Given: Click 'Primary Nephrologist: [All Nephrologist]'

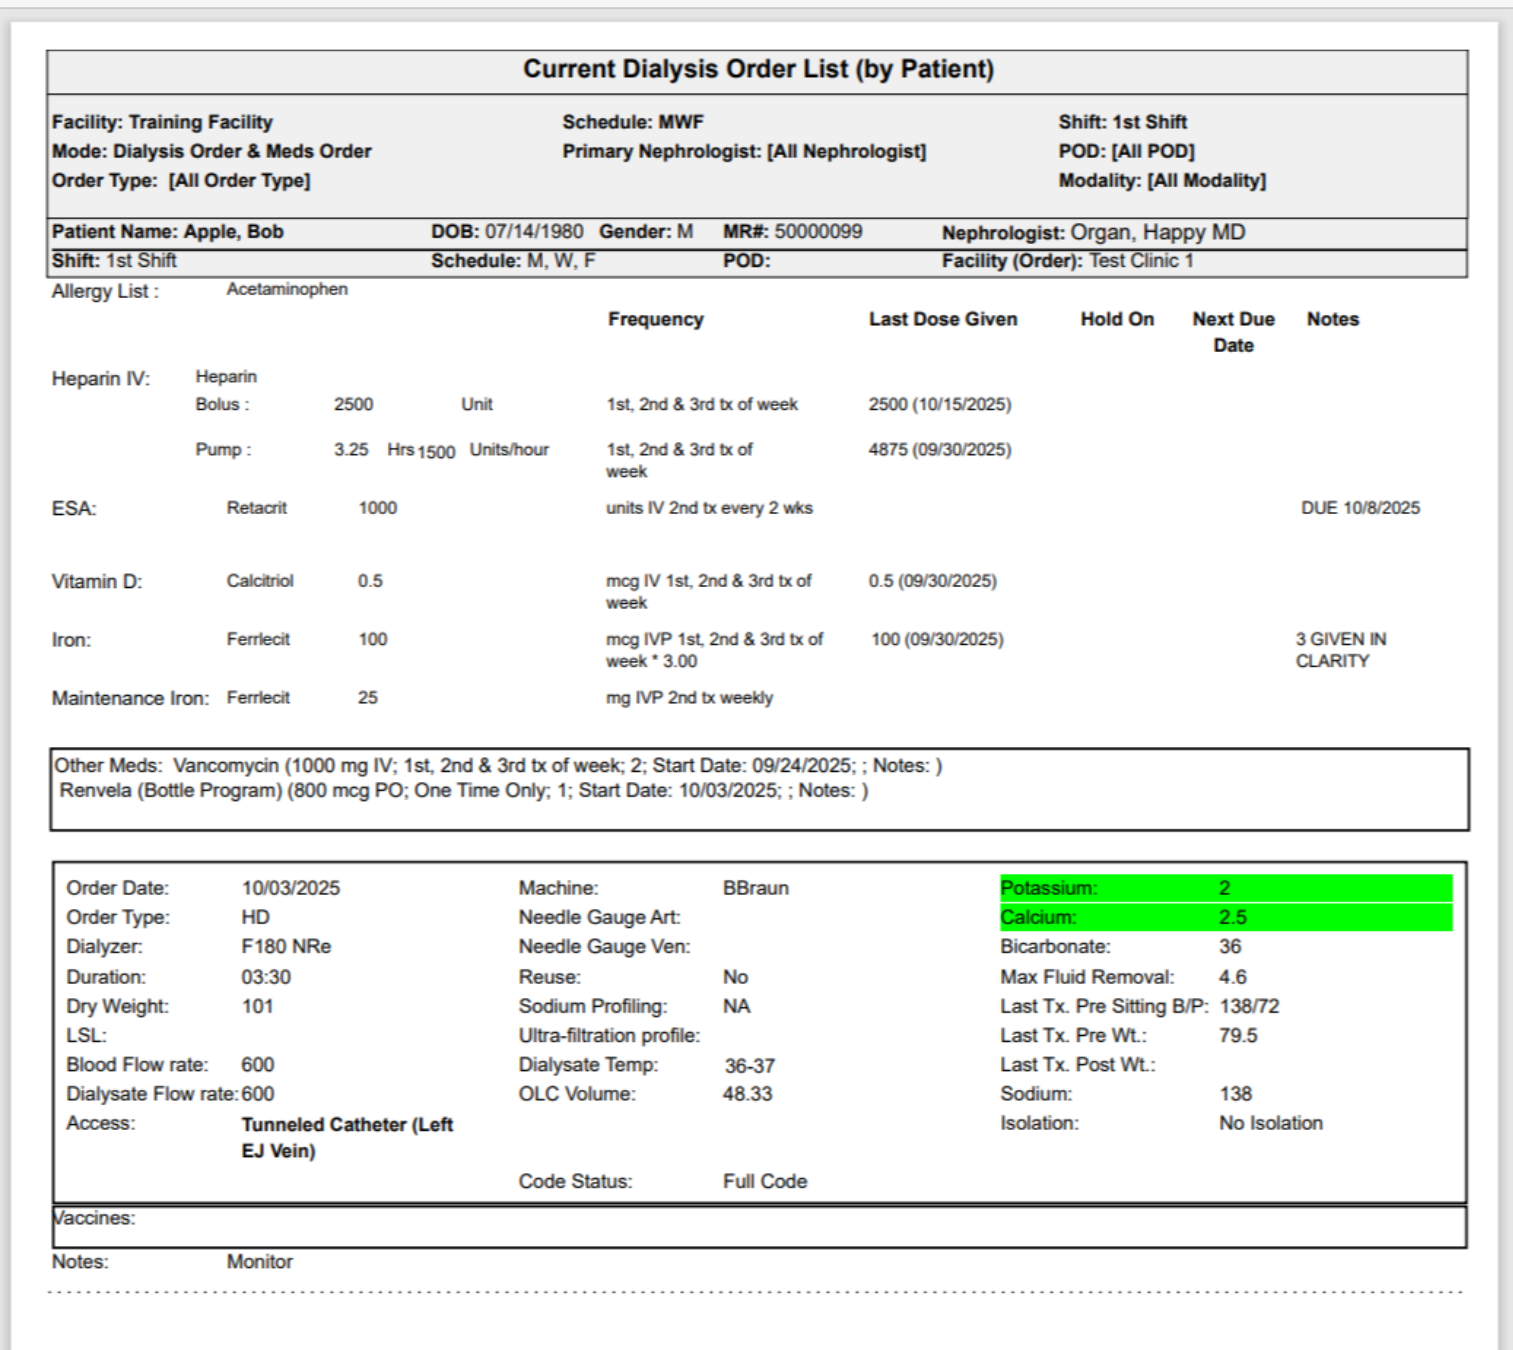Looking at the screenshot, I should point(744,151).
